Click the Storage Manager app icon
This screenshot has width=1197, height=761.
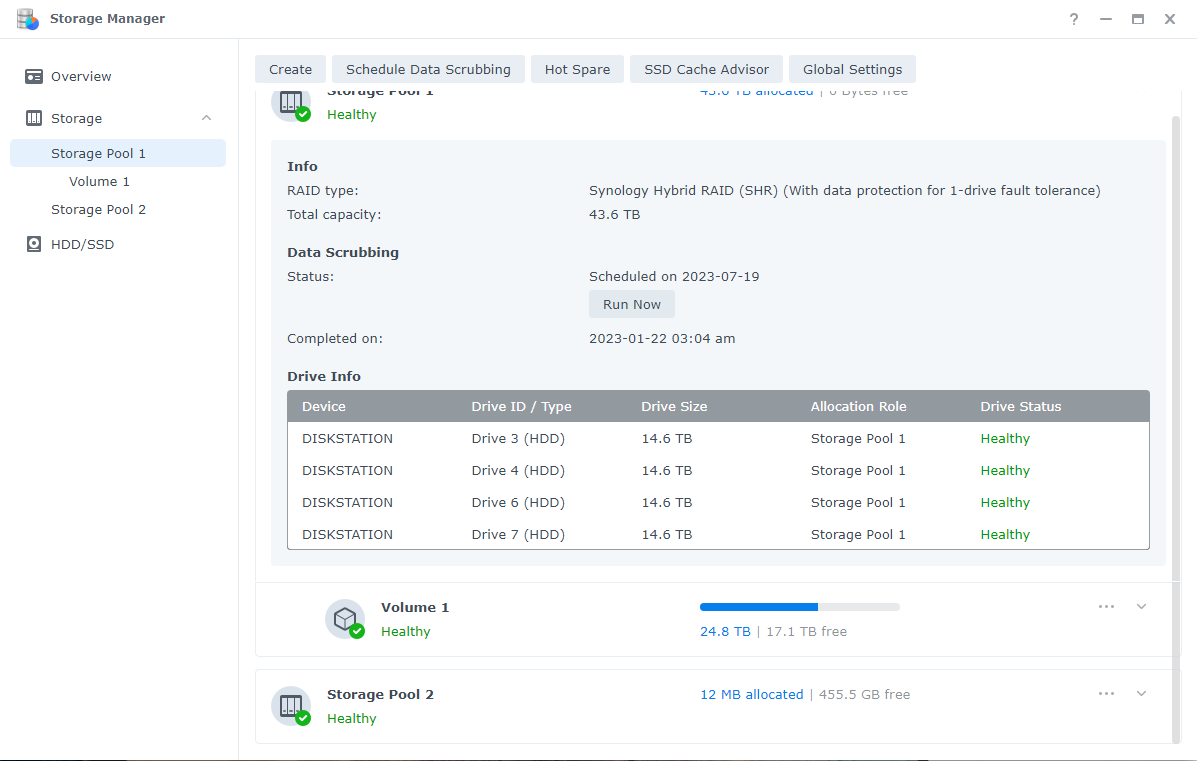click(x=27, y=19)
